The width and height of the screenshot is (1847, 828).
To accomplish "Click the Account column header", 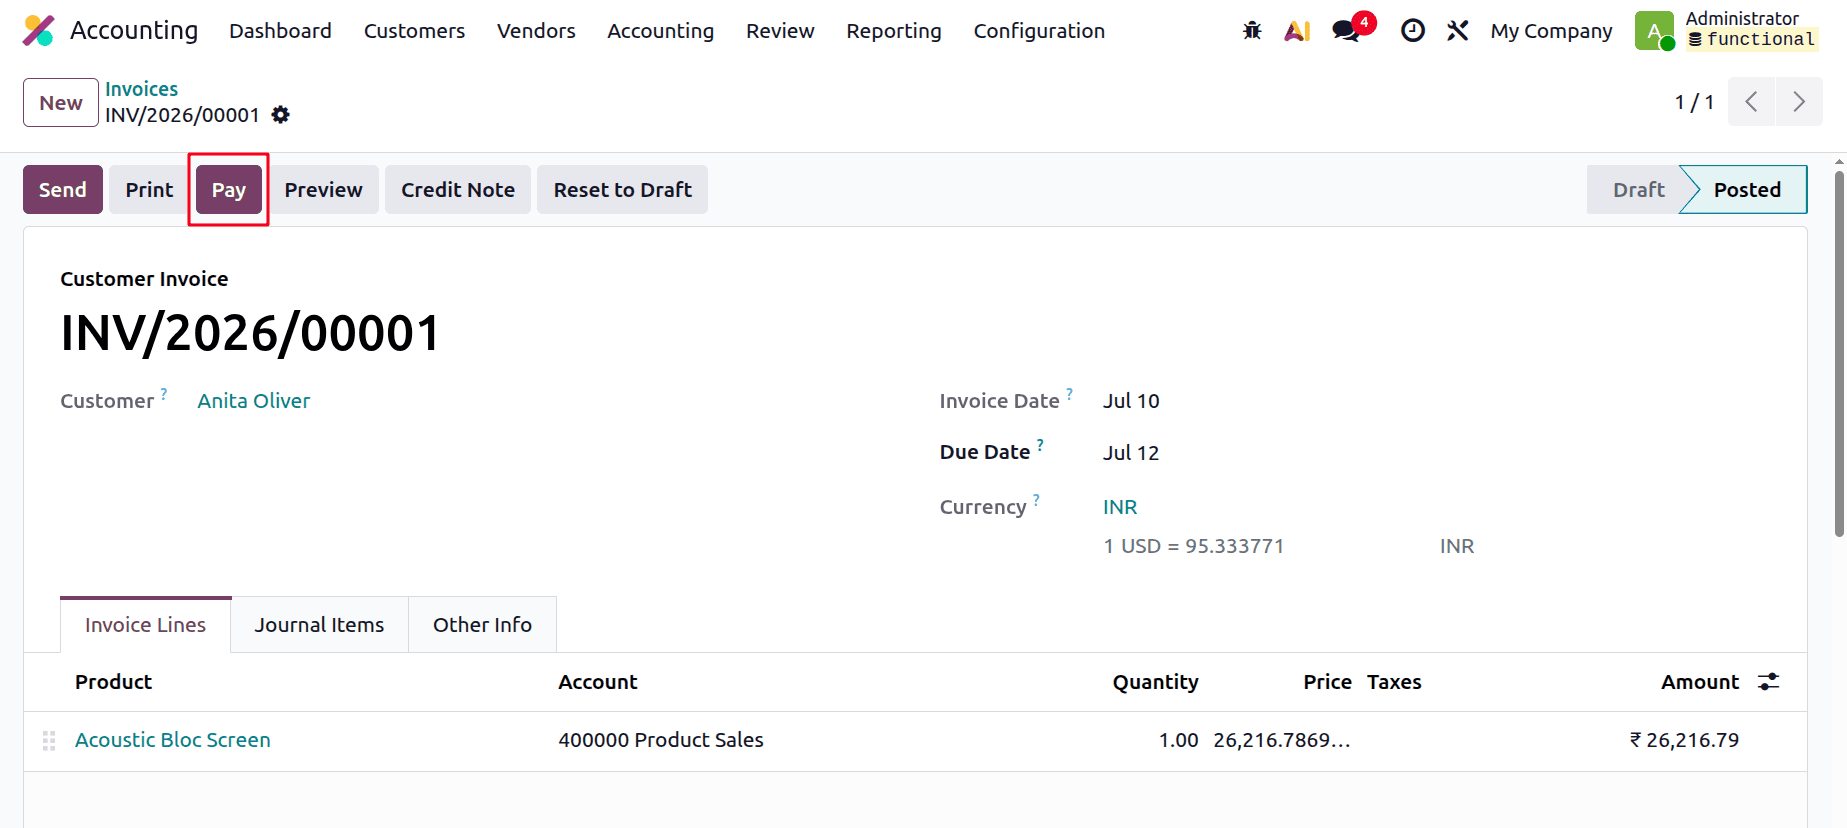I will (x=598, y=682).
